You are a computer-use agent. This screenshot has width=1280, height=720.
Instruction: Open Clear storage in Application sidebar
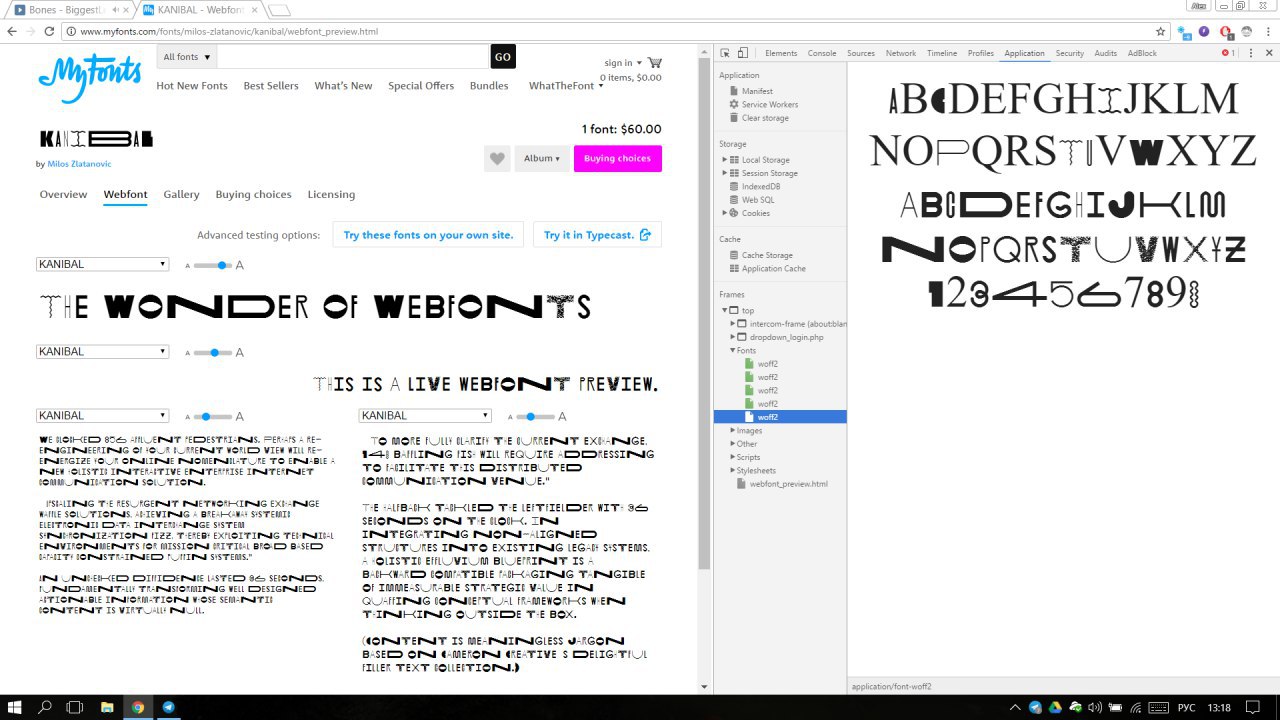(765, 118)
